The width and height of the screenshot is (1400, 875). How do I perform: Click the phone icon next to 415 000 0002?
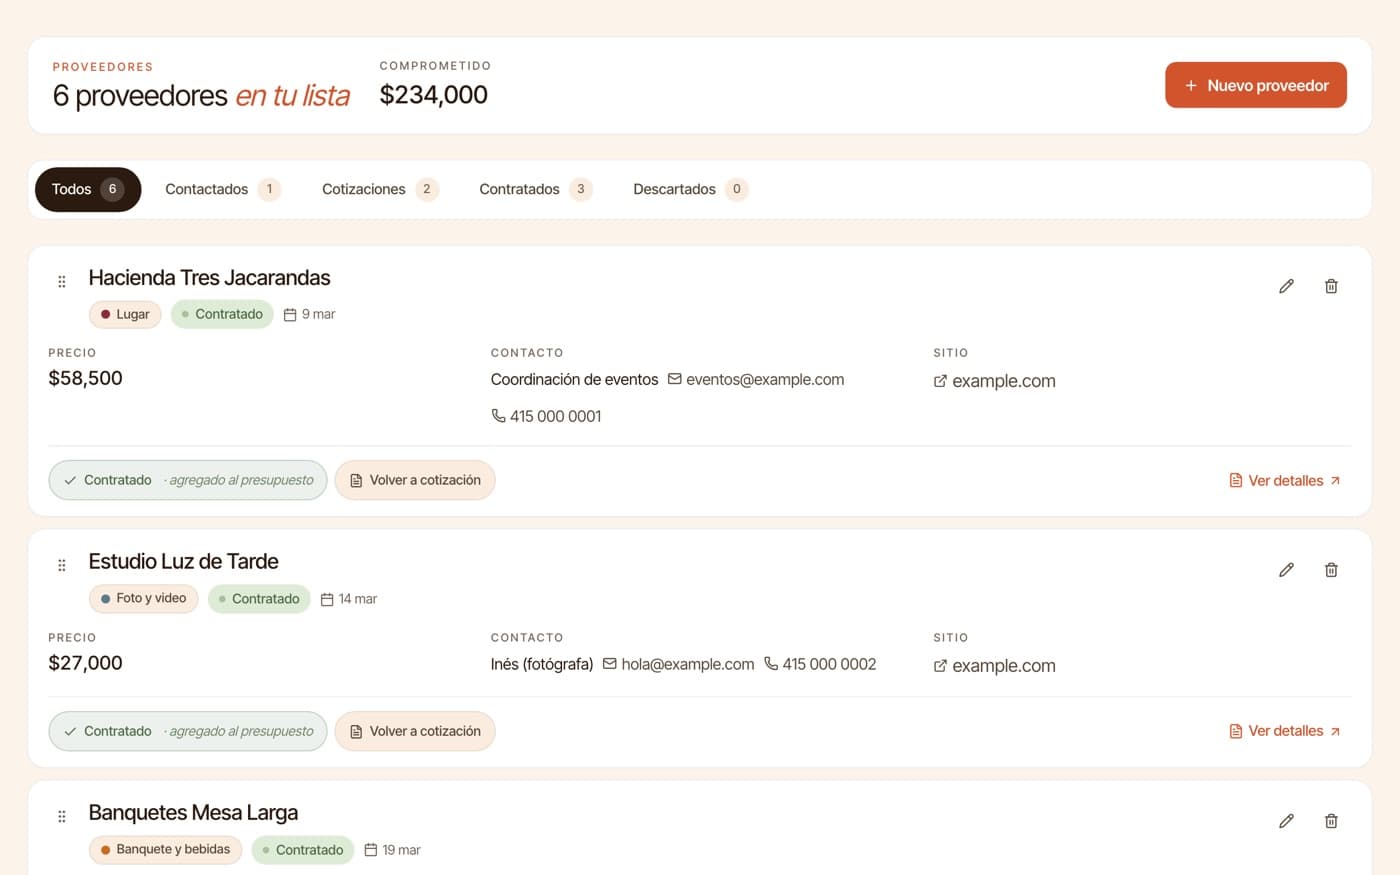[x=771, y=664]
